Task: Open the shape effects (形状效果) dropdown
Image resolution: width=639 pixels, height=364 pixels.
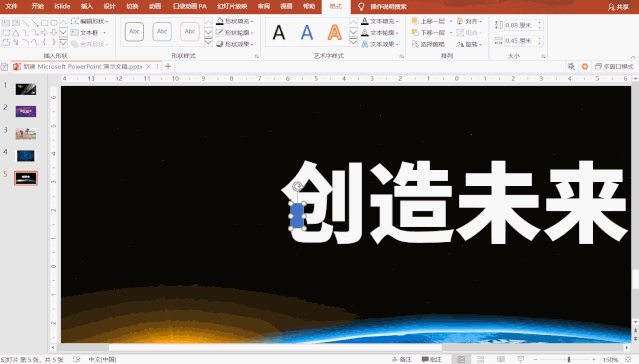Action: point(235,44)
